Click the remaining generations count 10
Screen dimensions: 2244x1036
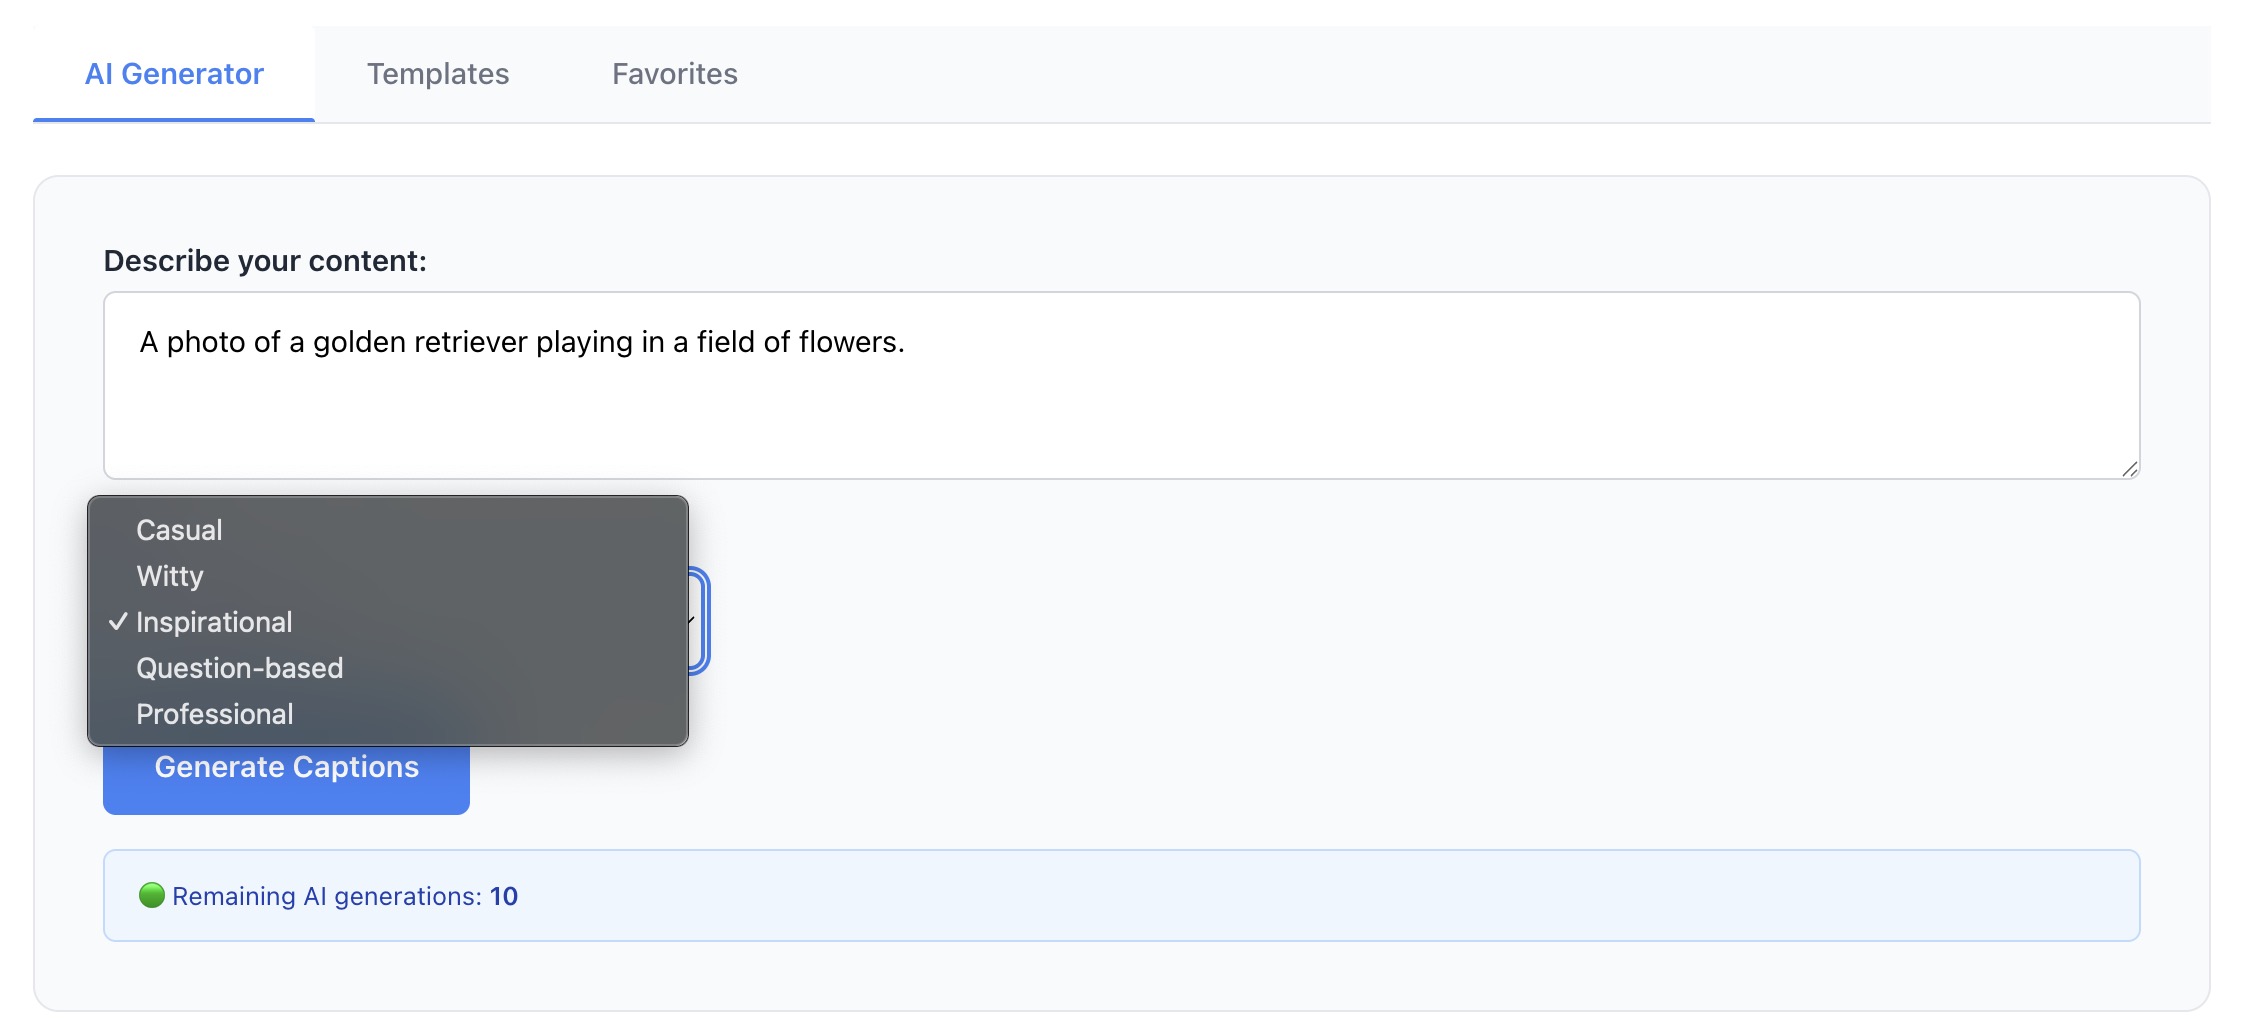pos(504,896)
